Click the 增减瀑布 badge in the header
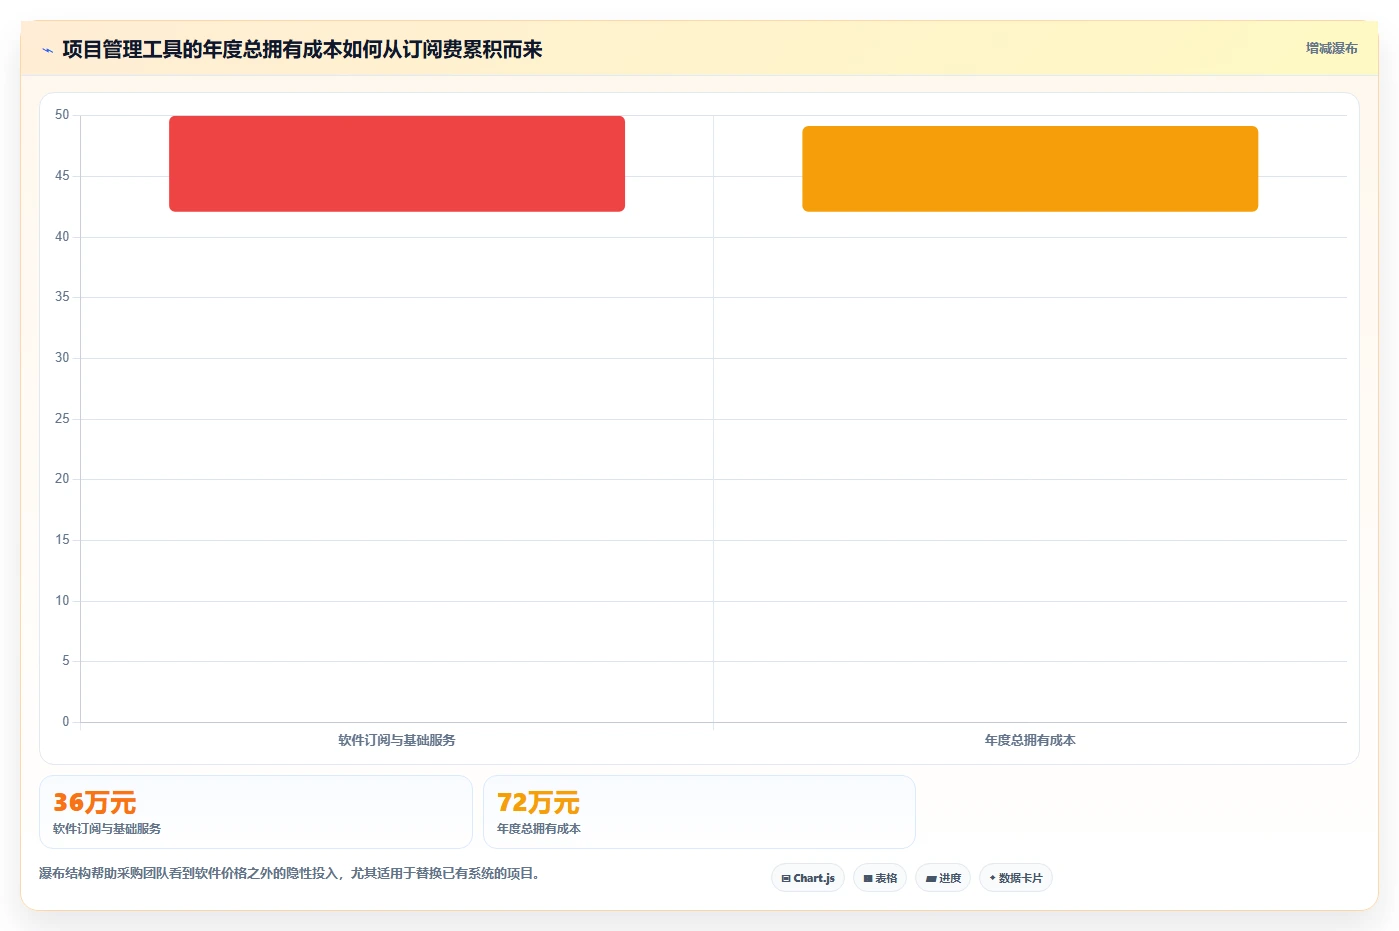This screenshot has width=1399, height=931. pos(1331,48)
